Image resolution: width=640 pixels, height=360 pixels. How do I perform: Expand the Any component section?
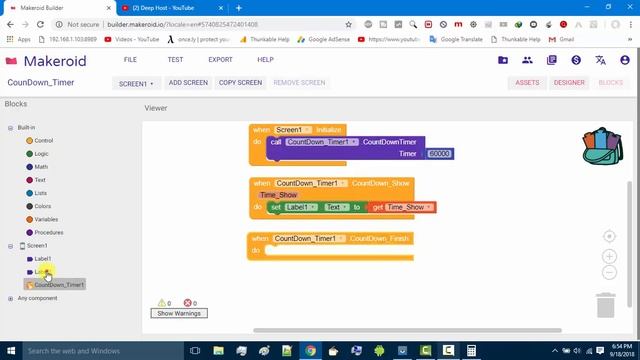tap(10, 298)
